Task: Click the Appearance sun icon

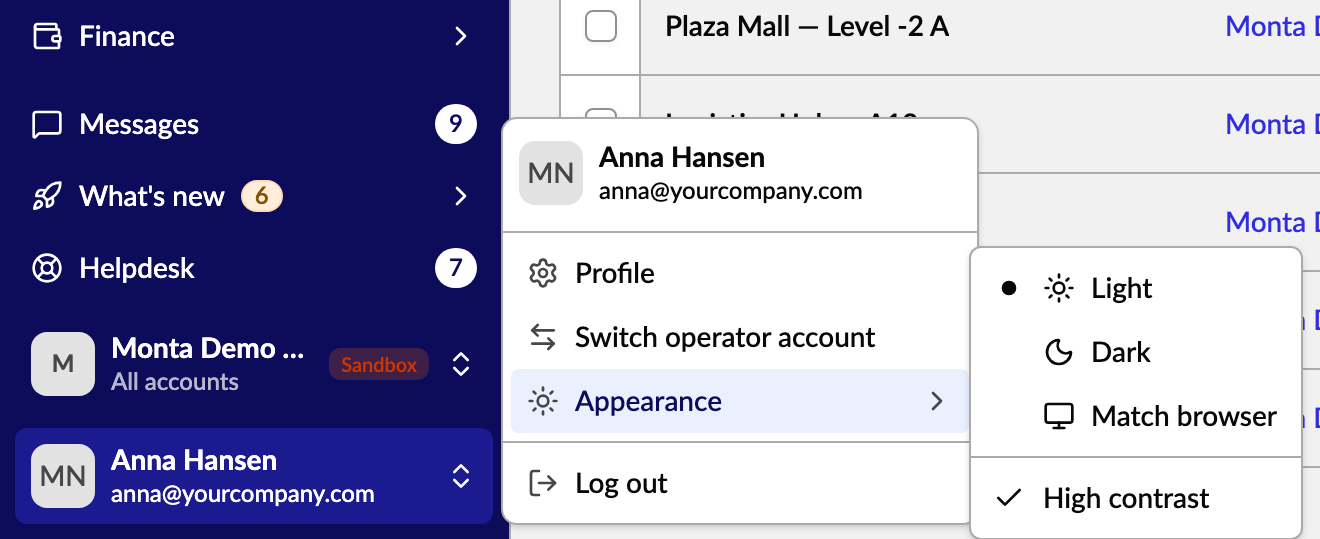Action: click(542, 401)
